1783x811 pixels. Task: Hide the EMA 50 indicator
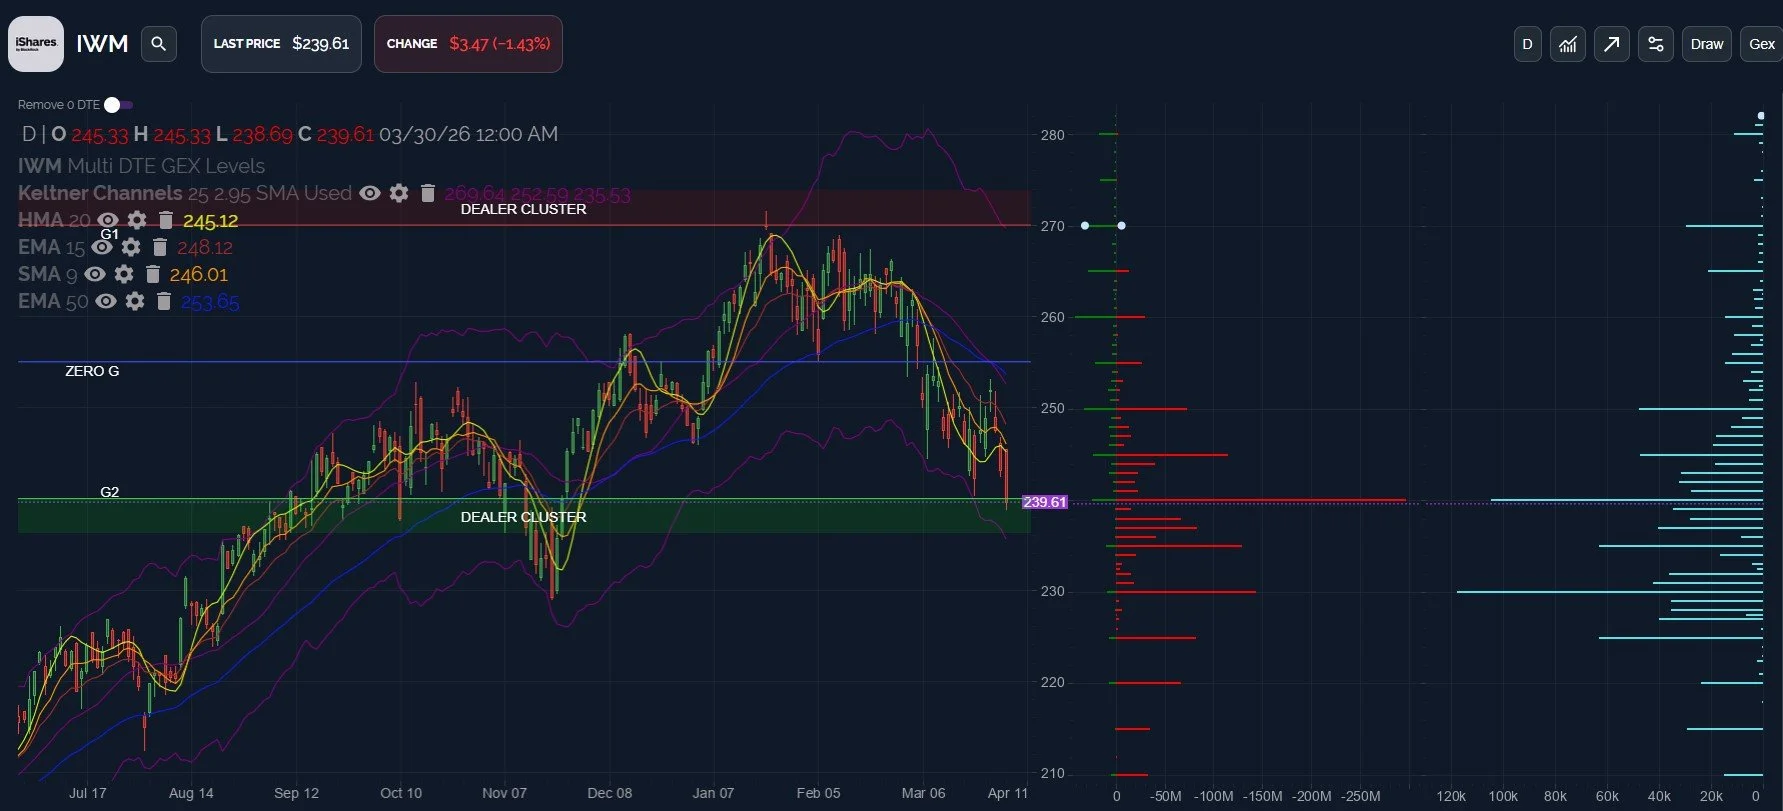(x=106, y=301)
